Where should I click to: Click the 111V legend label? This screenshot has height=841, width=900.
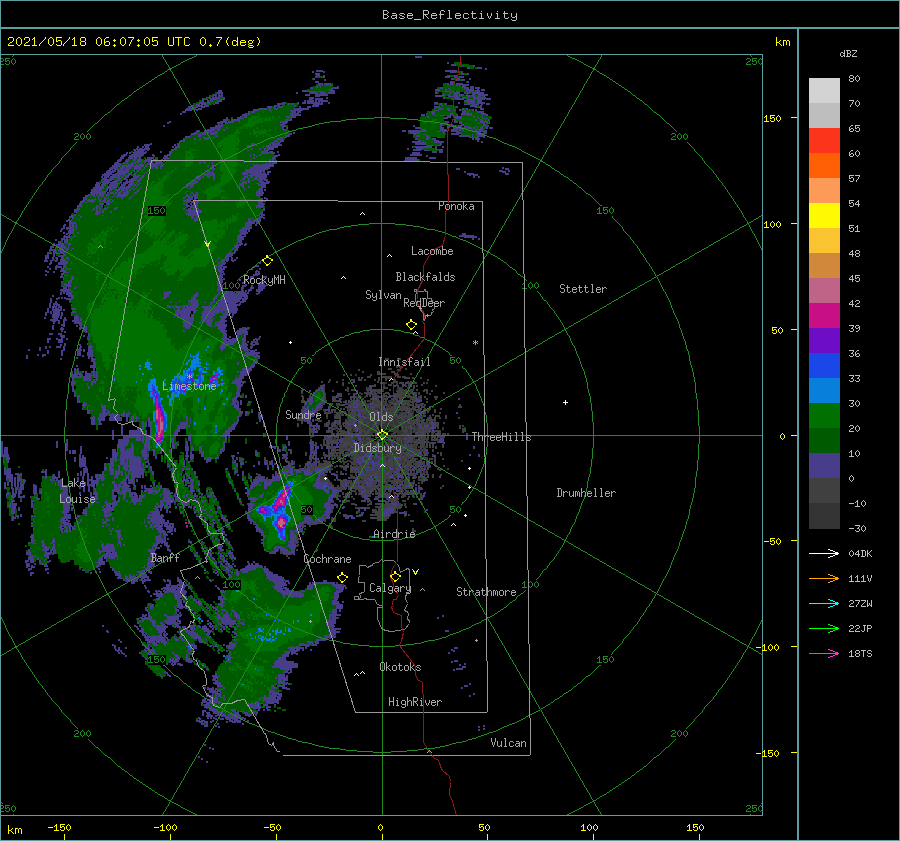[860, 579]
